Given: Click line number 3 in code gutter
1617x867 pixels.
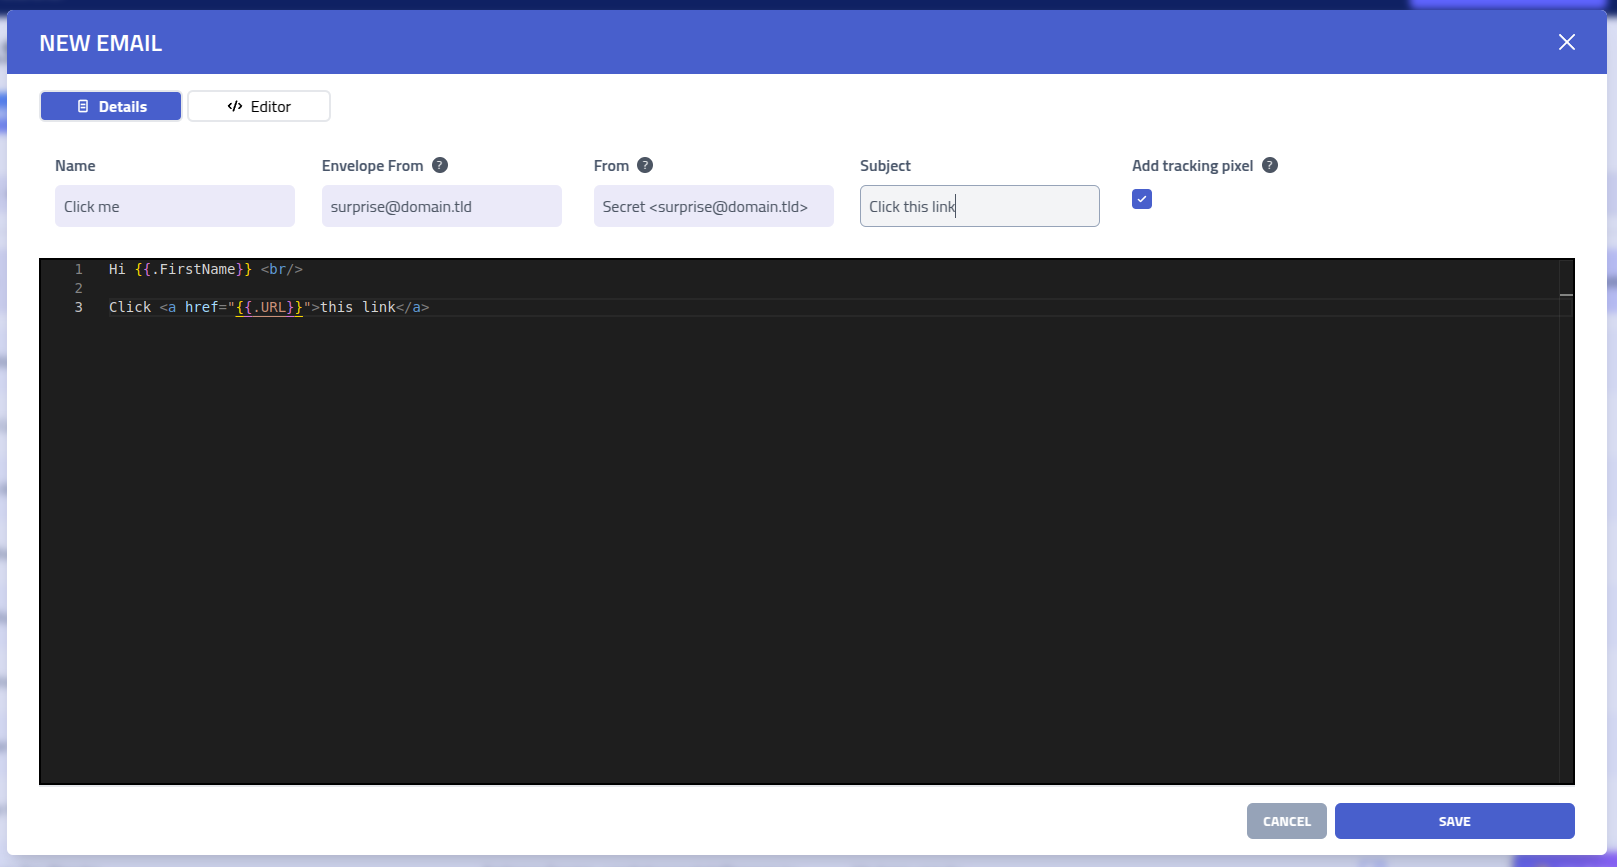Looking at the screenshot, I should click(x=79, y=307).
